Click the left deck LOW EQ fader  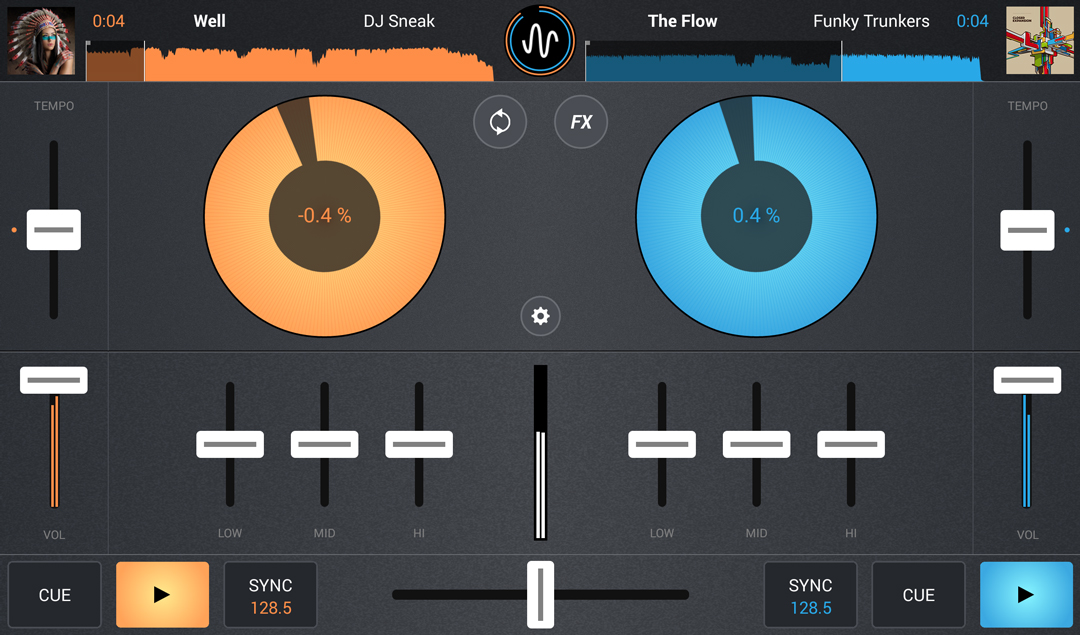(x=230, y=444)
